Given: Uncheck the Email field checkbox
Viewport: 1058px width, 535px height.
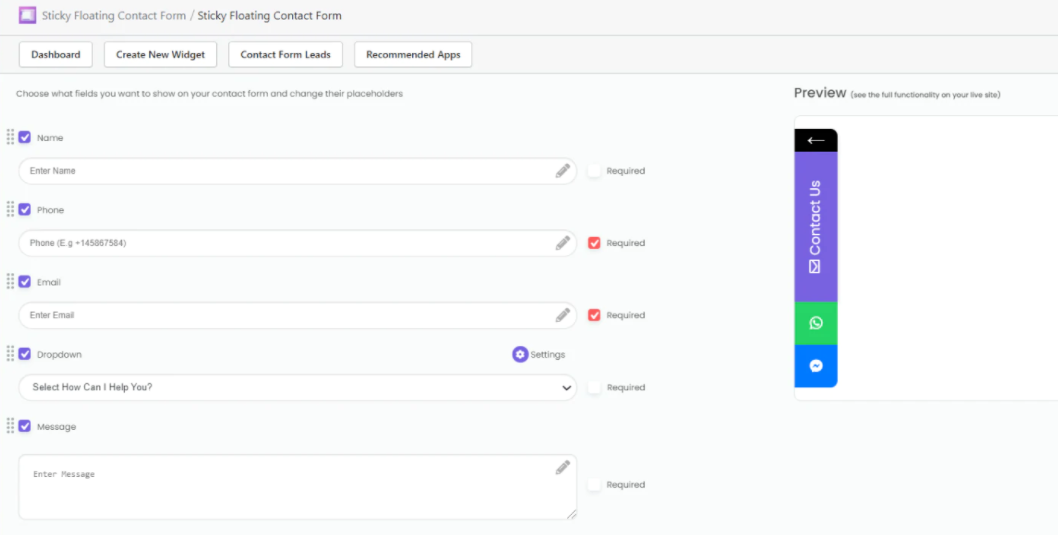Looking at the screenshot, I should coord(25,282).
